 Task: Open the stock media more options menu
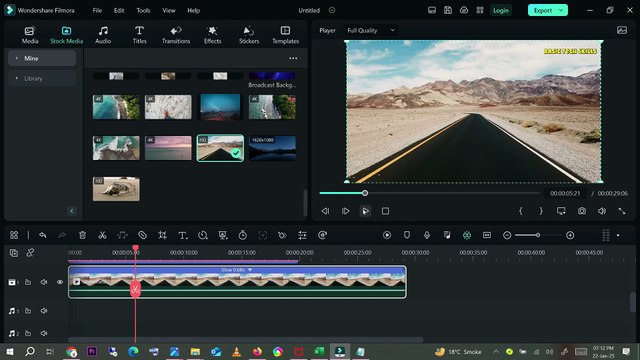pos(293,58)
